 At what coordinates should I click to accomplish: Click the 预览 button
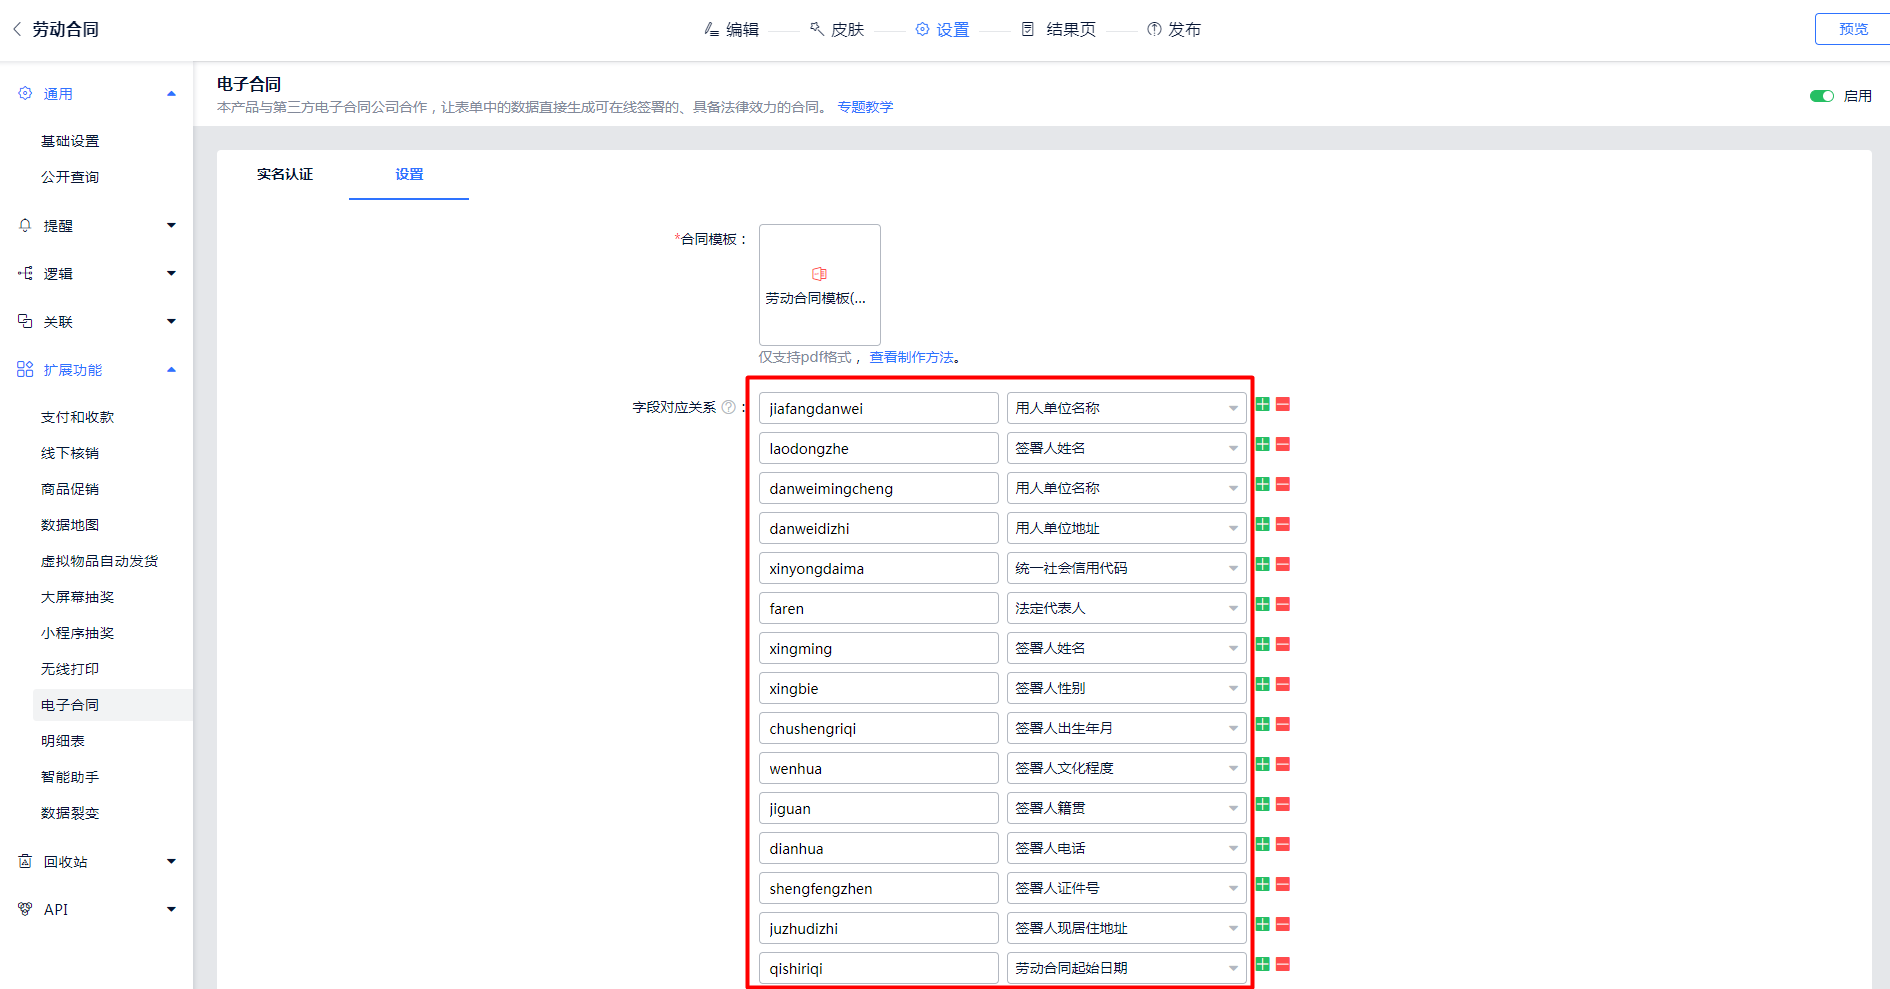1852,30
